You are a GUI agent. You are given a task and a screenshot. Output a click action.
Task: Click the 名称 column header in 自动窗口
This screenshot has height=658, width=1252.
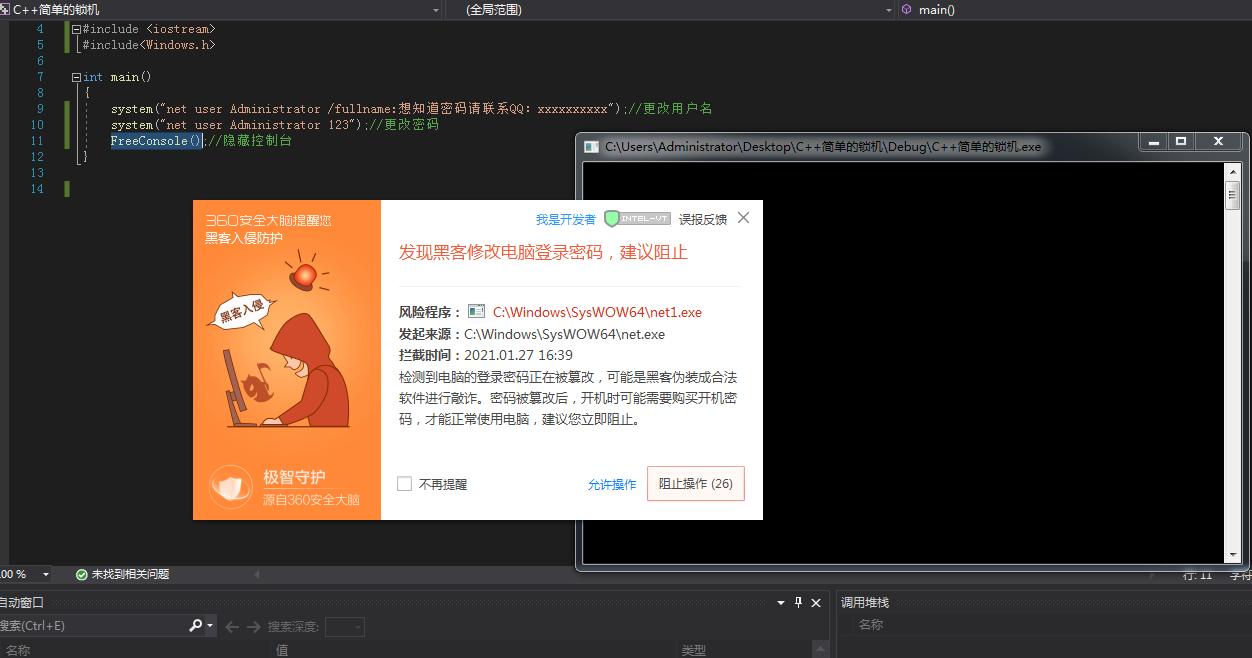coord(18,650)
